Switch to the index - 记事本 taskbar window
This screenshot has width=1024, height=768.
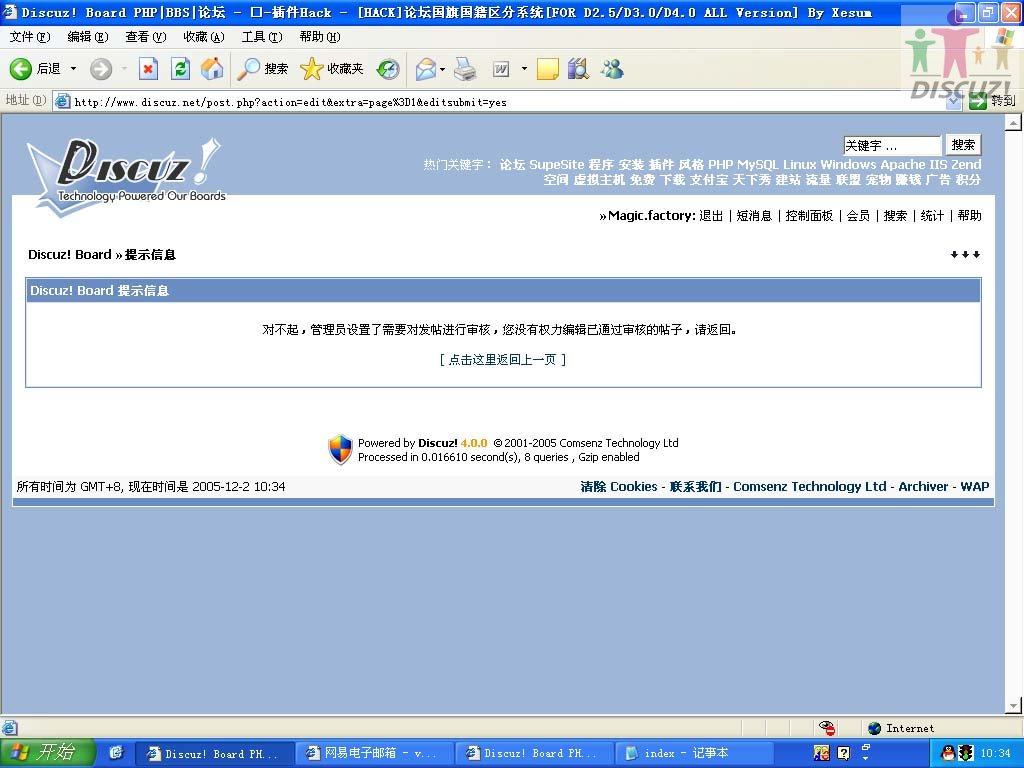pyautogui.click(x=696, y=753)
